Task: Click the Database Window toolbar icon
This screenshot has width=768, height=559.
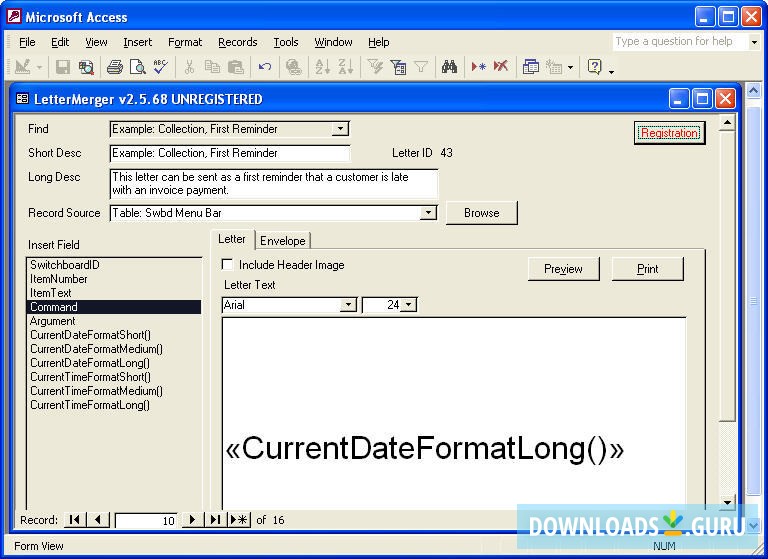Action: pyautogui.click(x=530, y=67)
